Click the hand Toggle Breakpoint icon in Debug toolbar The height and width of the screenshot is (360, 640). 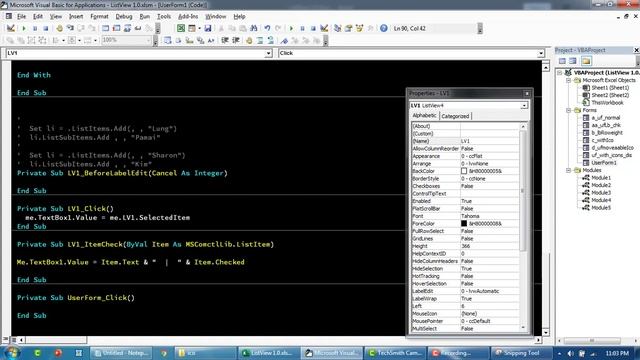(60, 28)
